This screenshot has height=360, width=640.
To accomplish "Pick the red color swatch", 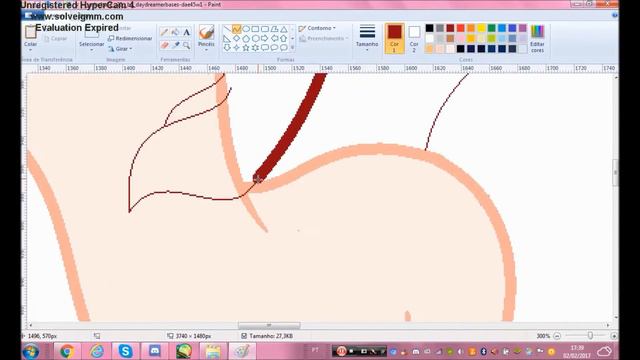I will 460,28.
